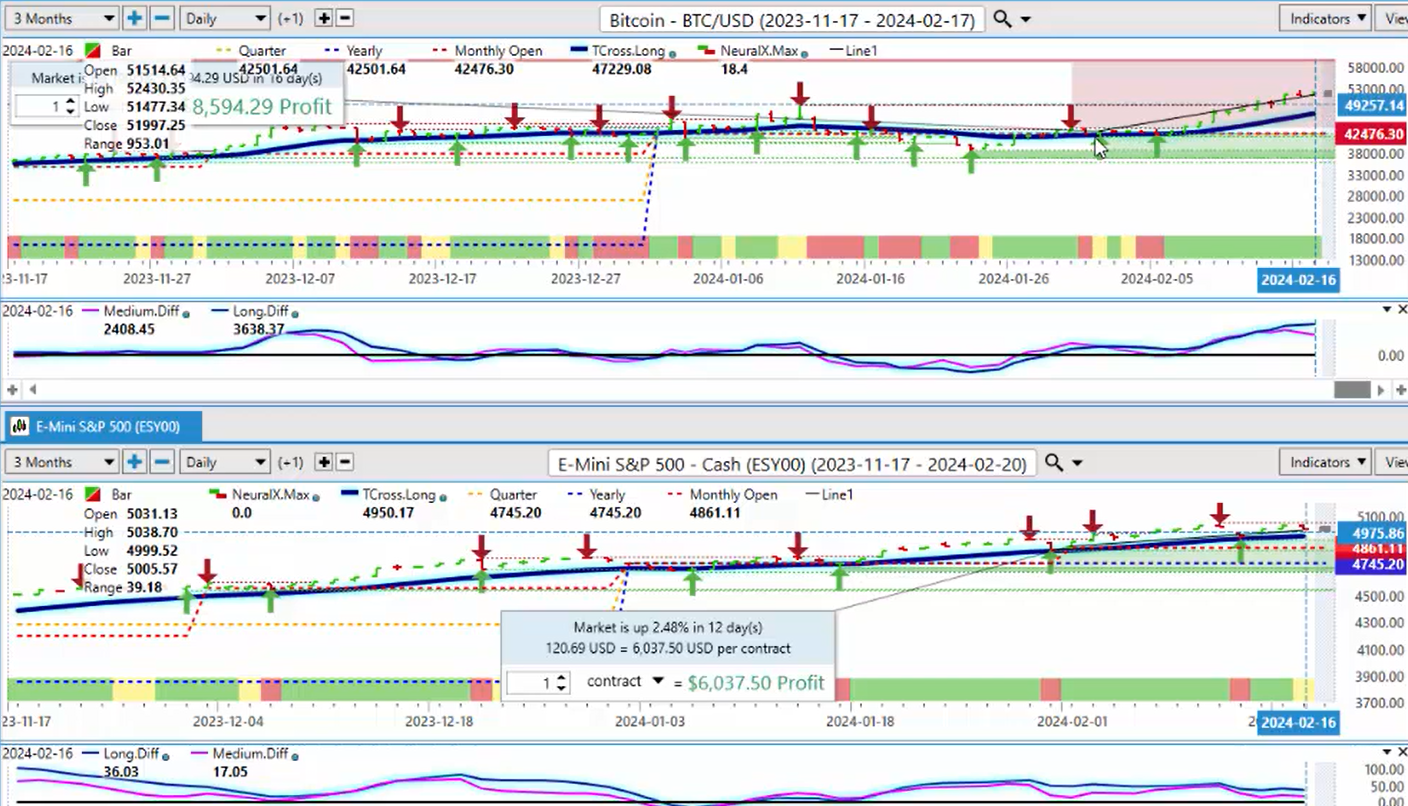Click NeuralX.Max label in Bitcoin legend

point(757,50)
